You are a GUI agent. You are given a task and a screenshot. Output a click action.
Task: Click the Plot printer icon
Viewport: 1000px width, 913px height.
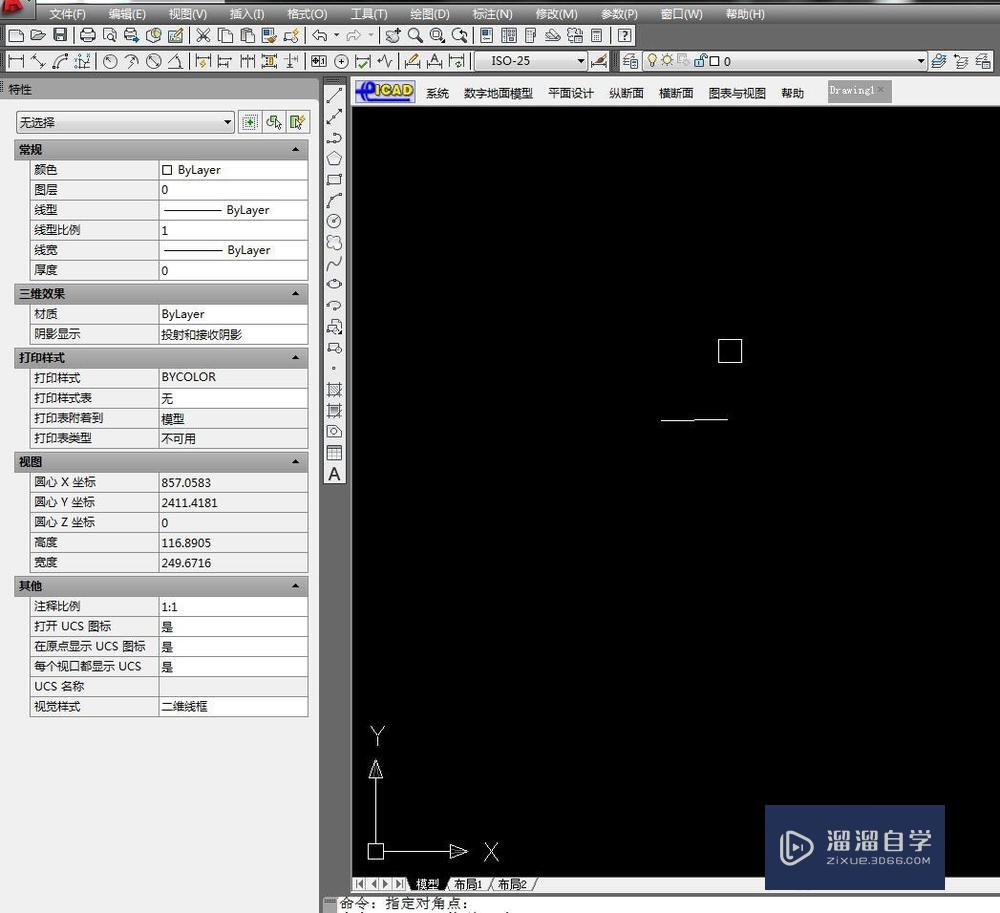(x=86, y=34)
